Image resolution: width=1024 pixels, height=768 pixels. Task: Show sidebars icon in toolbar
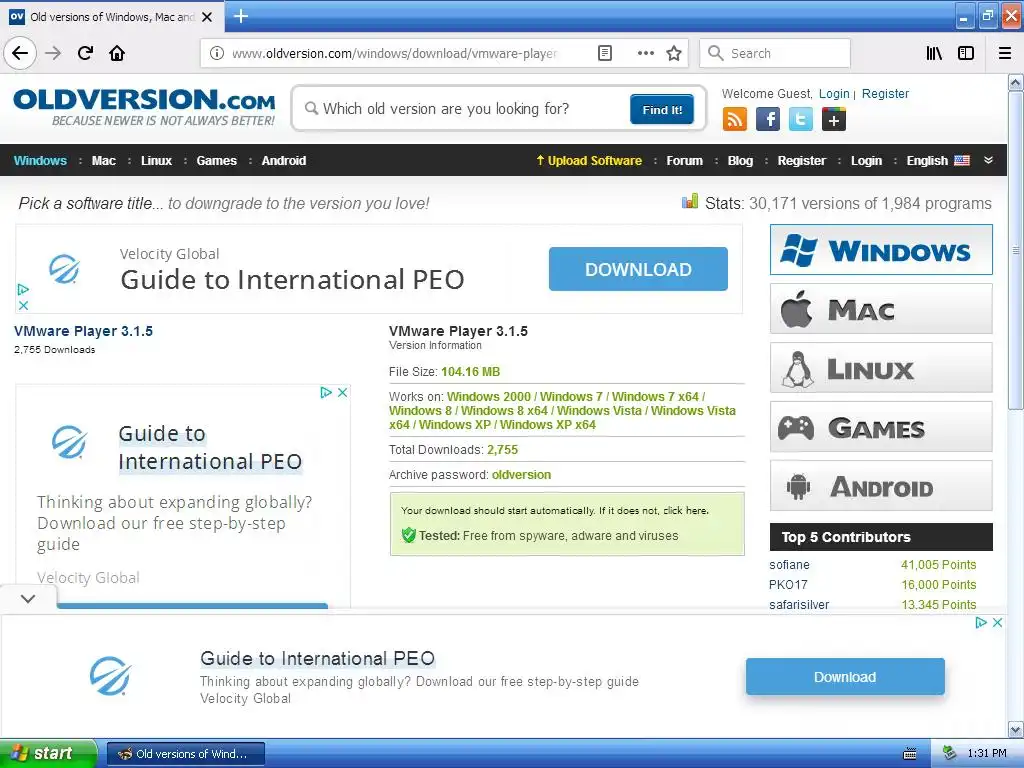point(966,53)
